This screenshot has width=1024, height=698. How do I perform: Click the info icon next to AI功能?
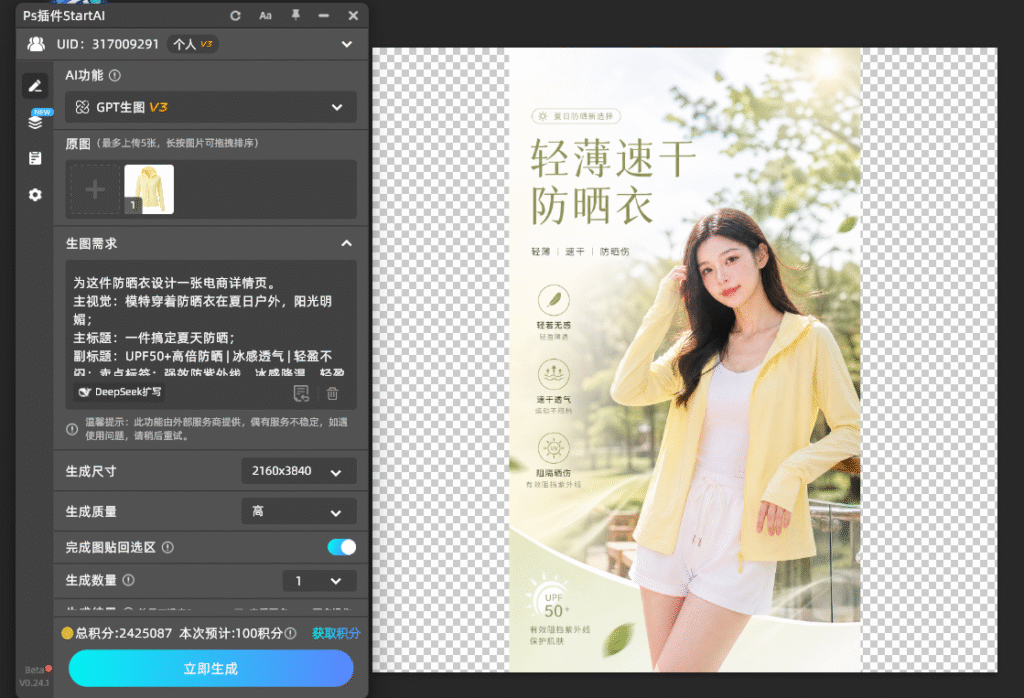coord(115,76)
